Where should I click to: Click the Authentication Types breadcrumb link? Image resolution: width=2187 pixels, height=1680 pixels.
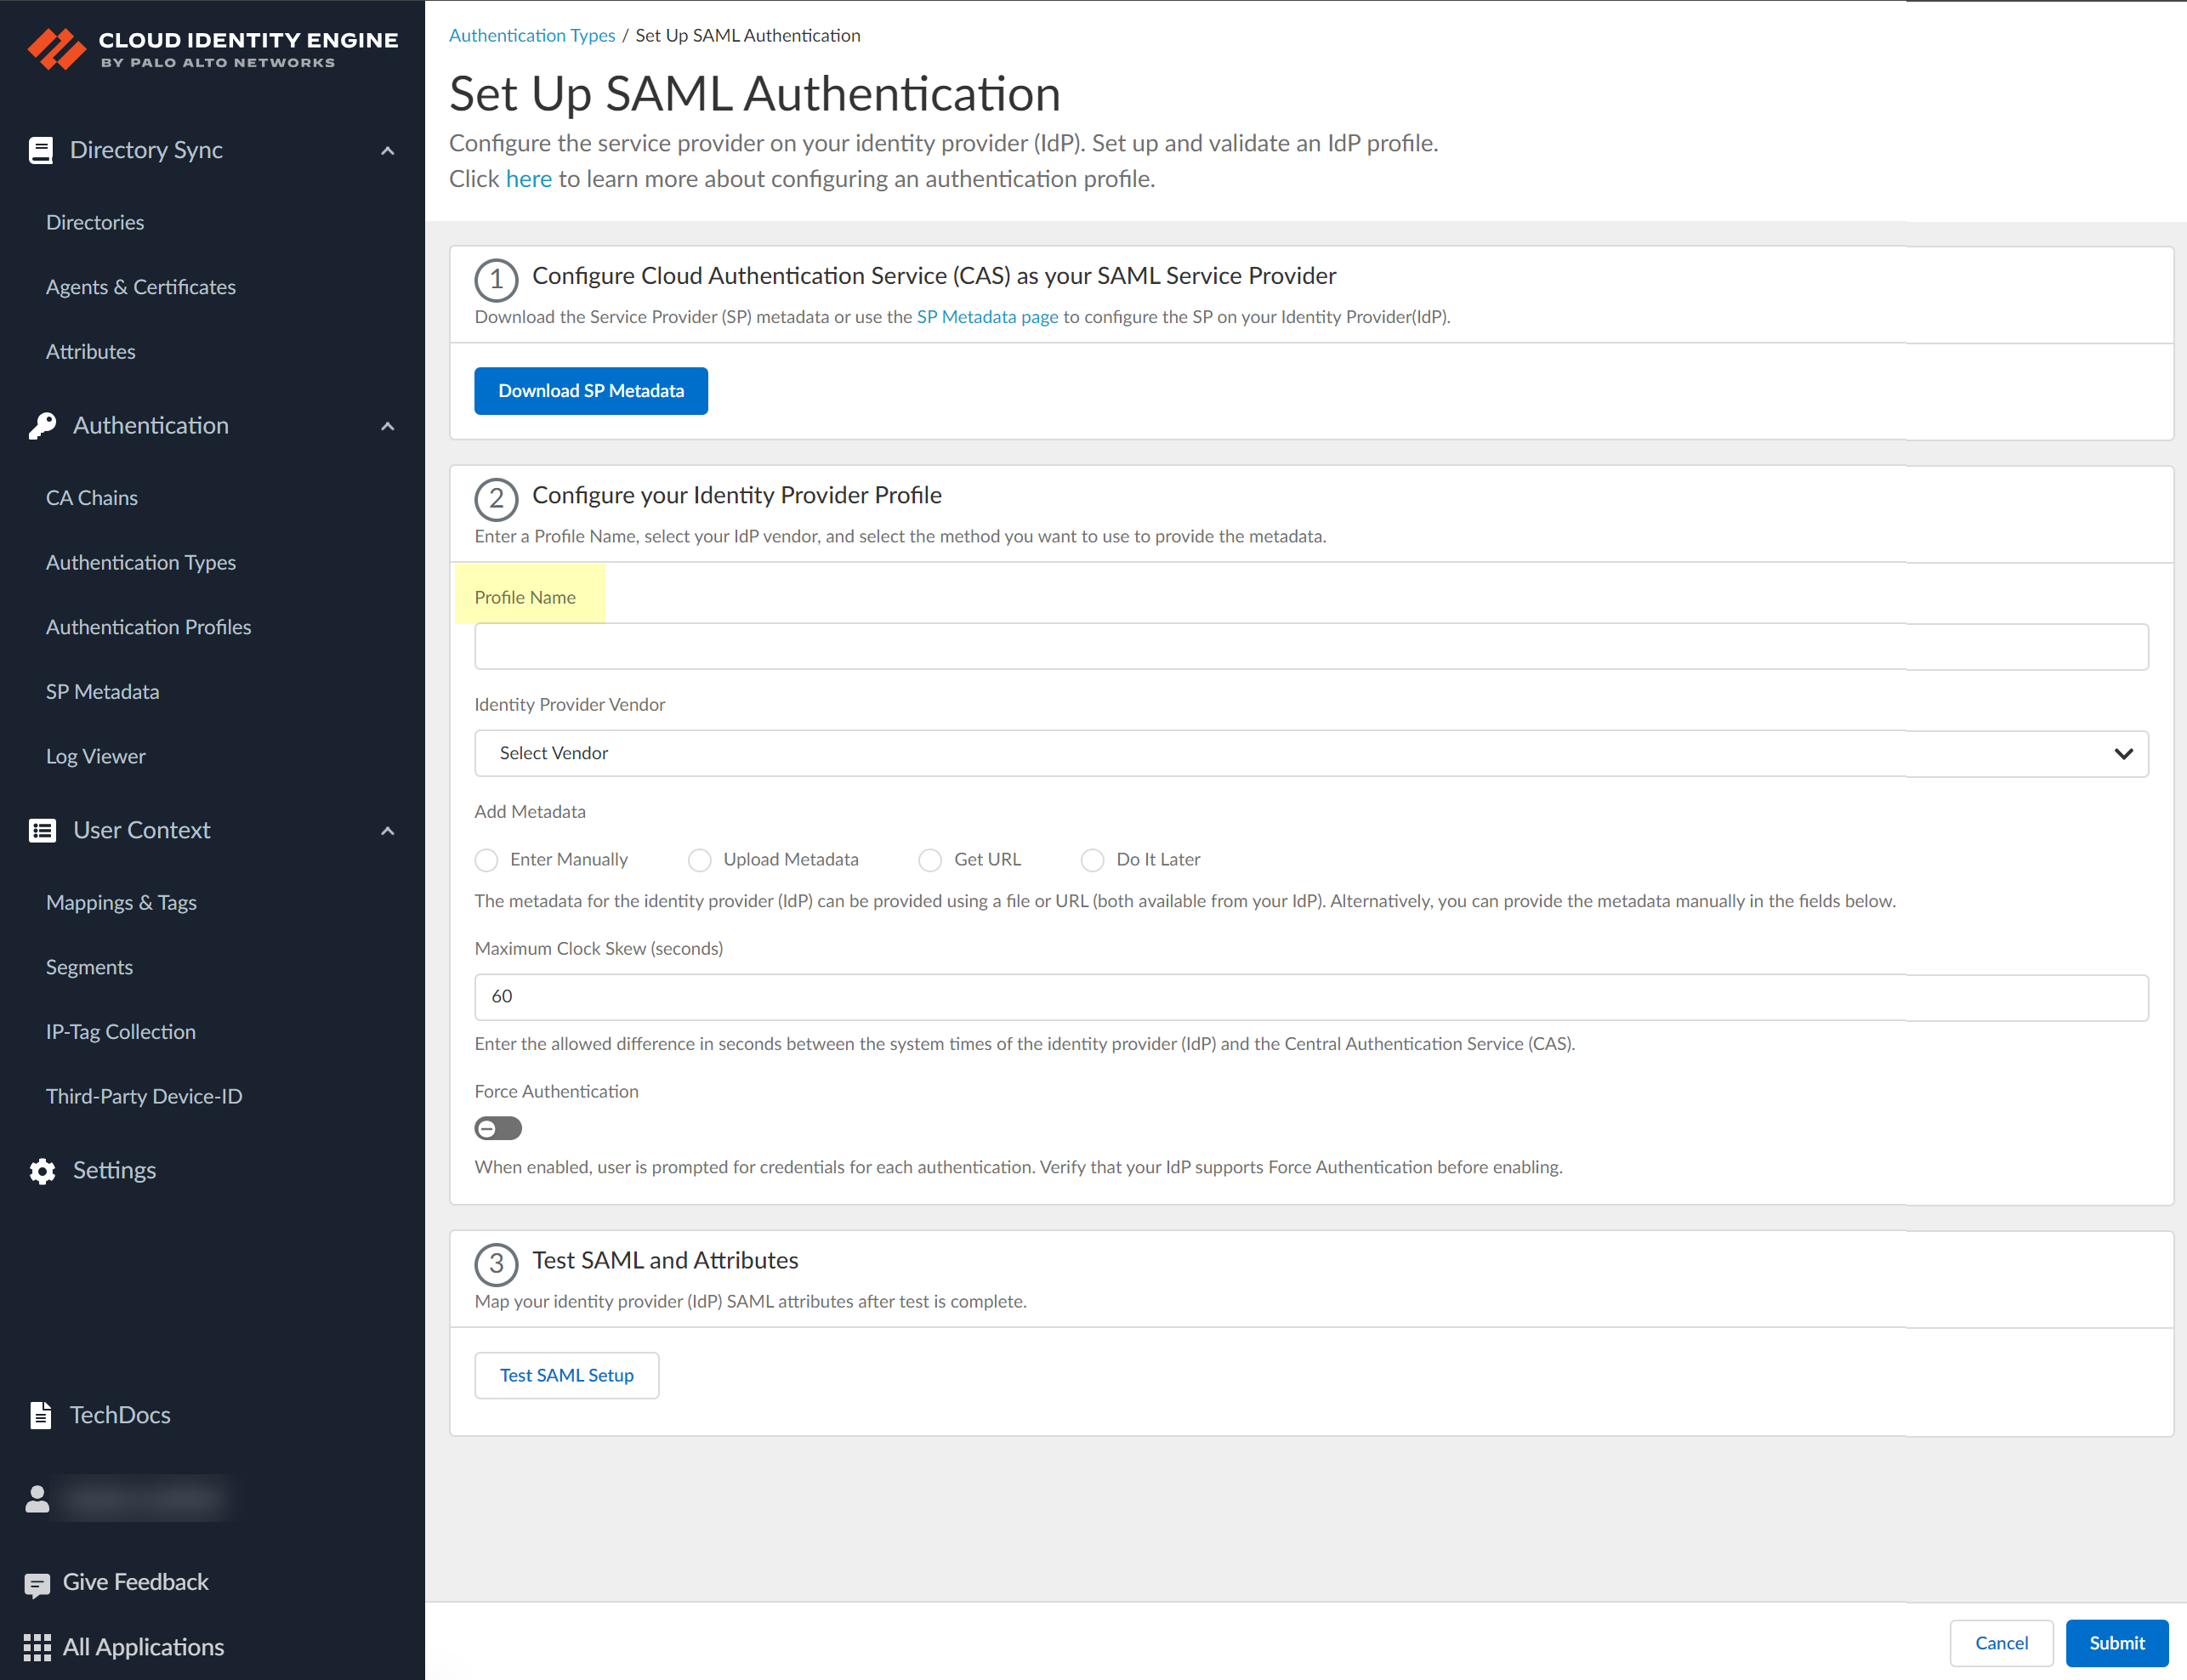coord(532,35)
